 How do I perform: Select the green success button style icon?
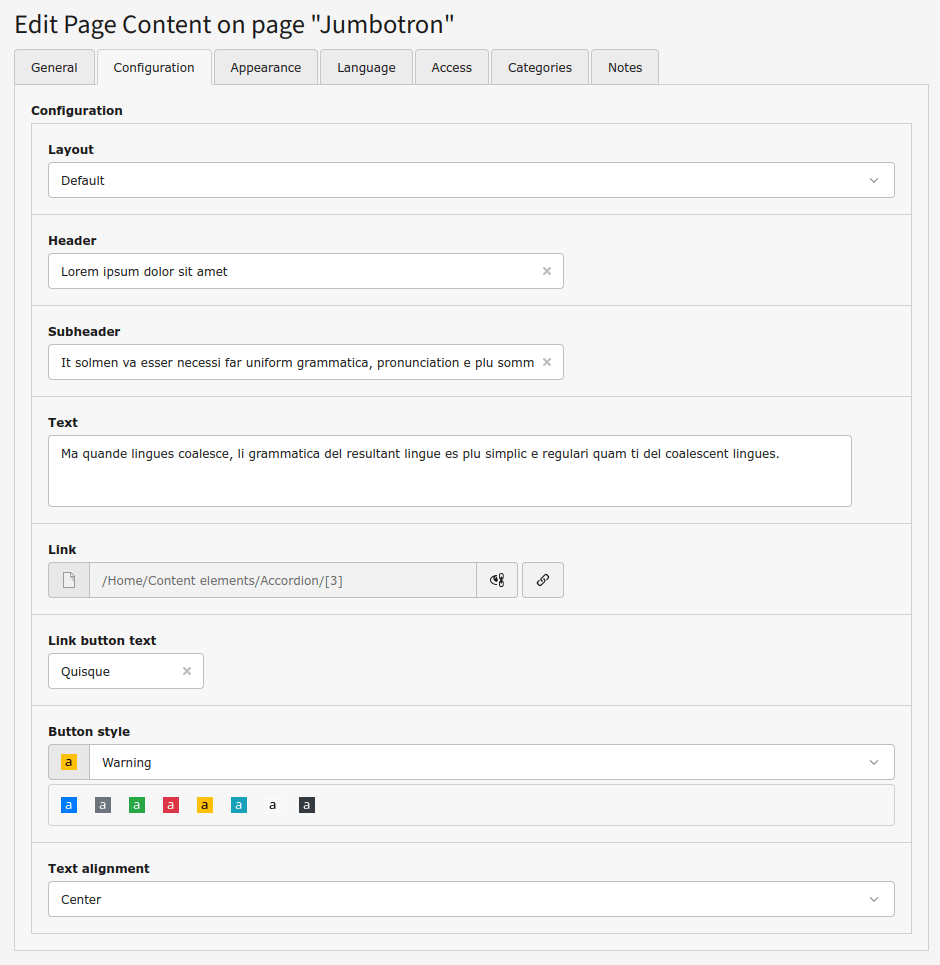[137, 805]
